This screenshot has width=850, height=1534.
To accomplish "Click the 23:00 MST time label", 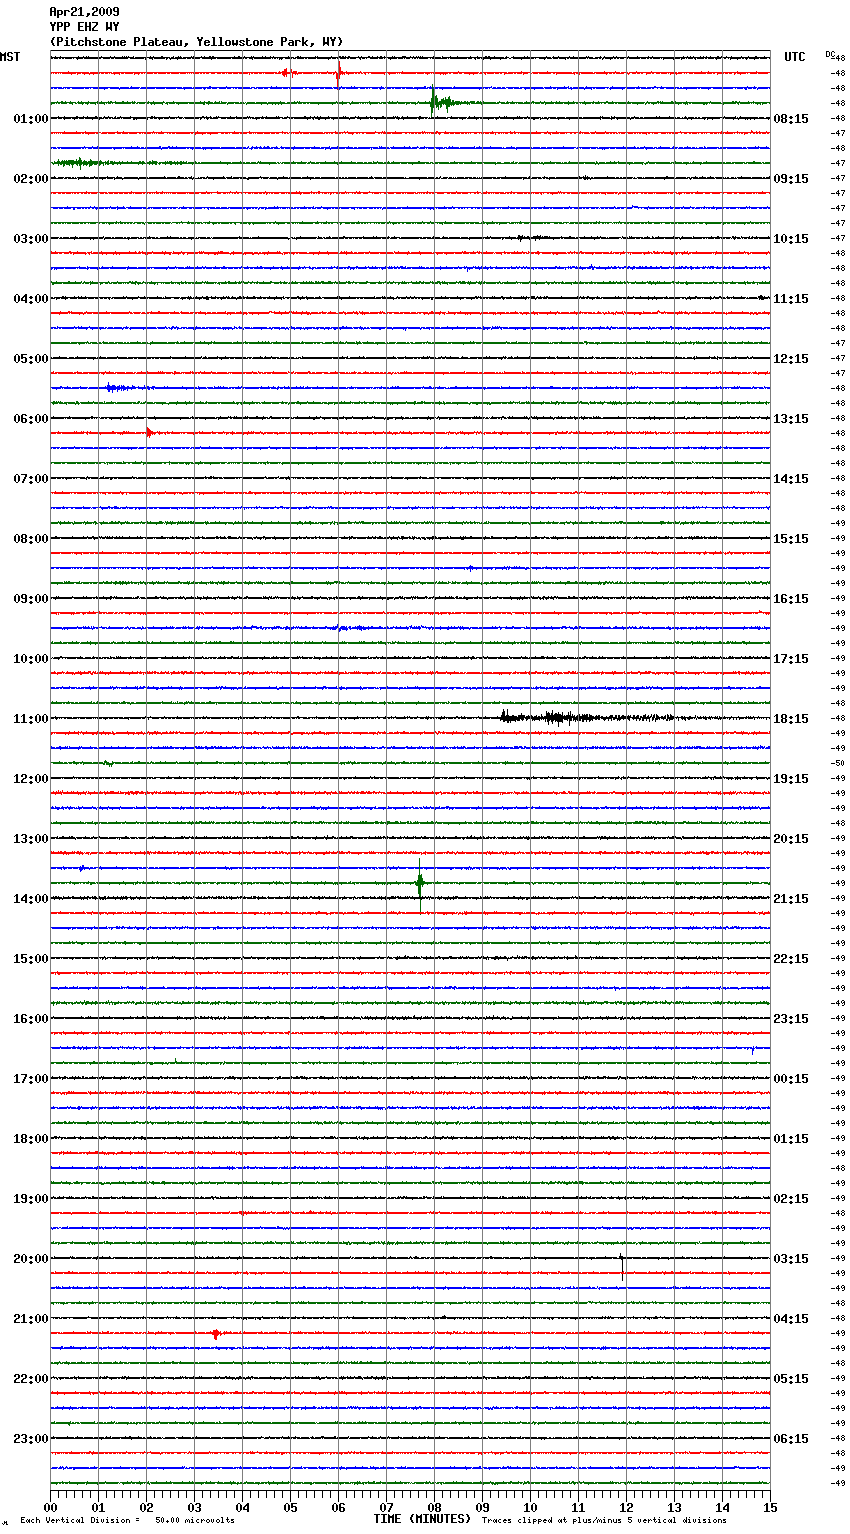I will (31, 1439).
